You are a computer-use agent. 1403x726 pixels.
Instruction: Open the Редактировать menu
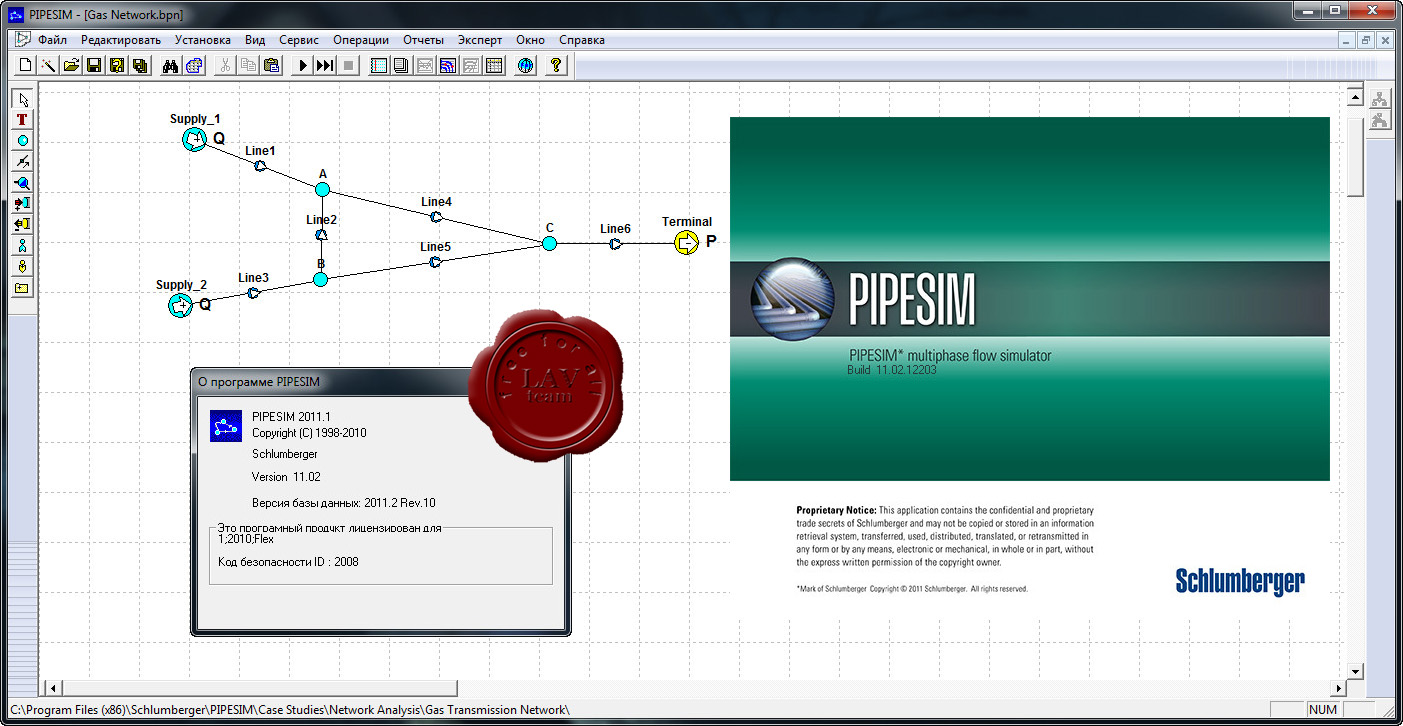click(x=121, y=40)
